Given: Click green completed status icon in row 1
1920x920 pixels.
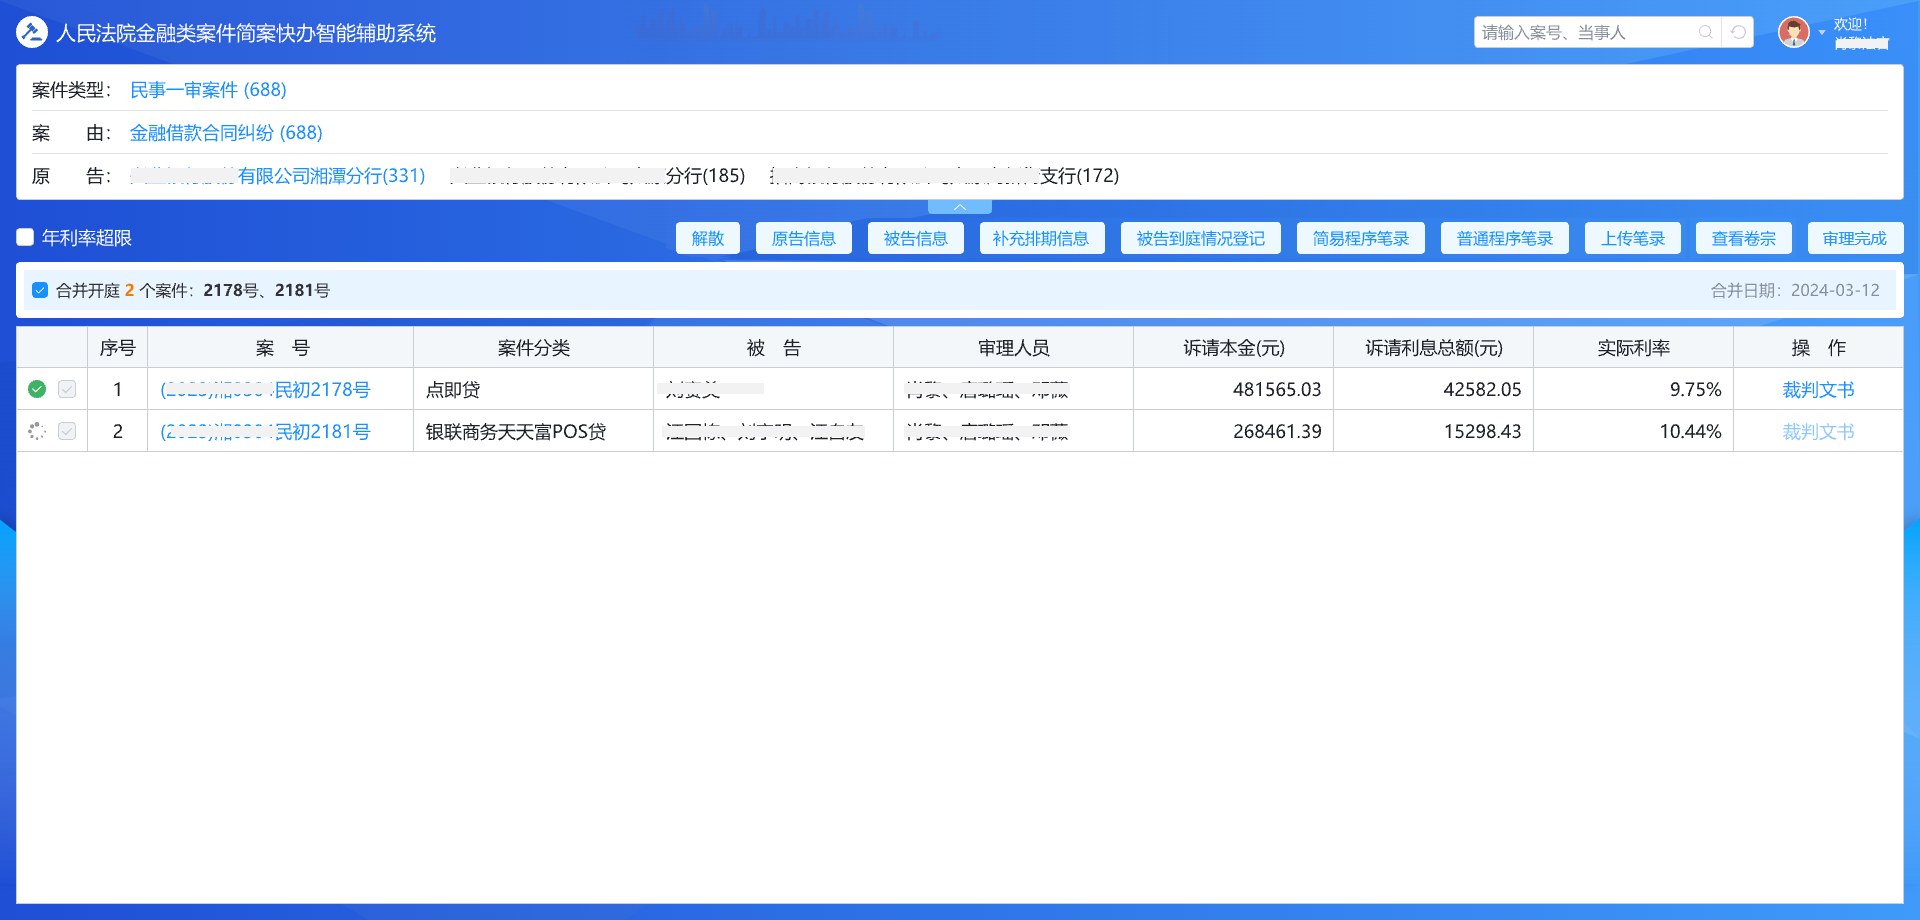Looking at the screenshot, I should click(37, 389).
